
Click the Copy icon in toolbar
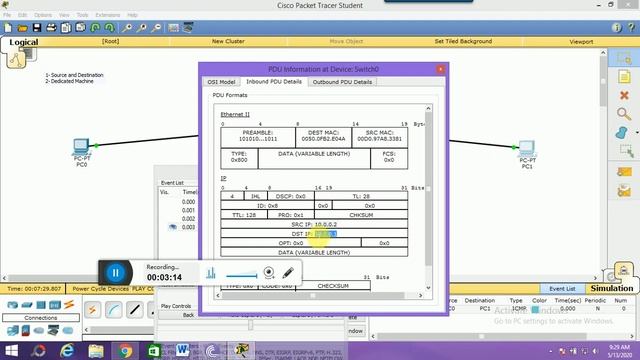tap(66, 28)
